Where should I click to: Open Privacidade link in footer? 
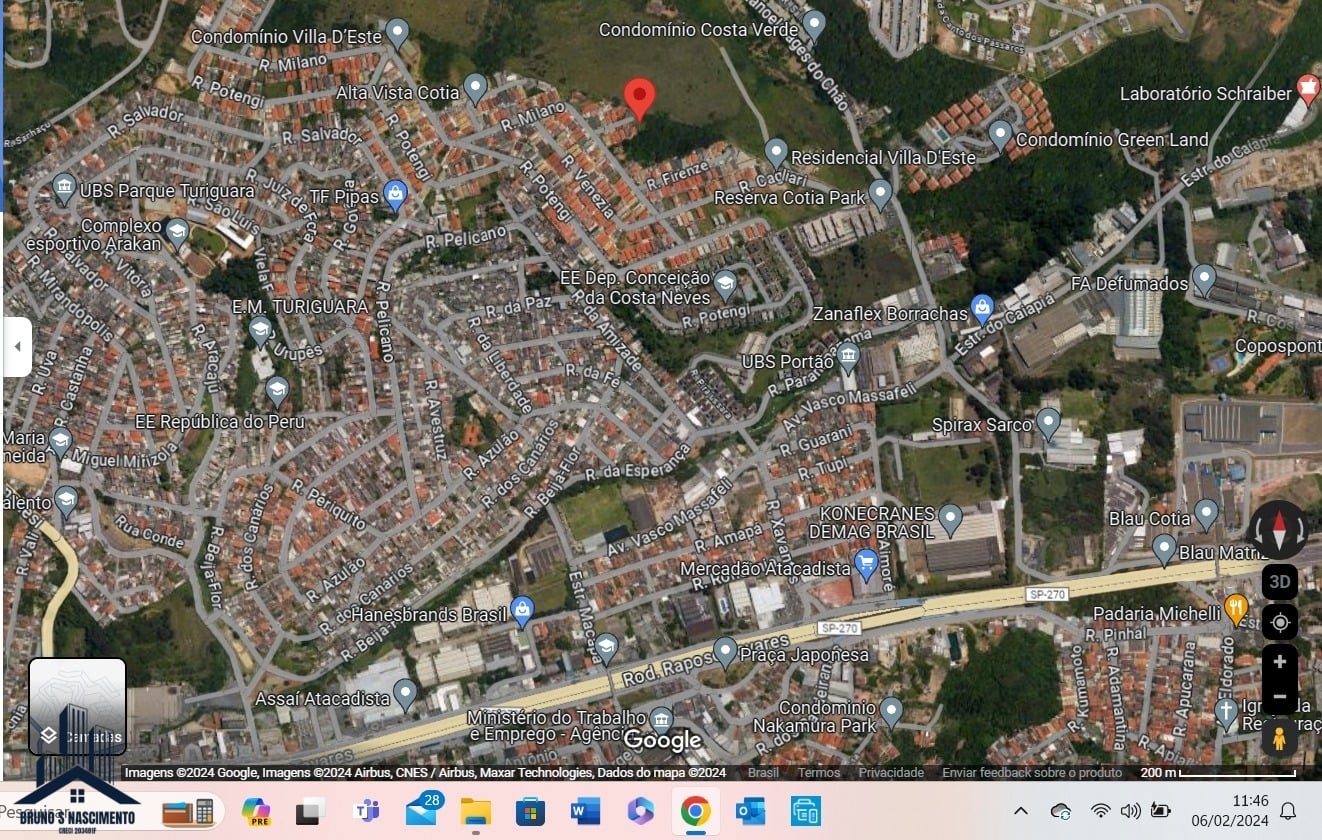891,773
